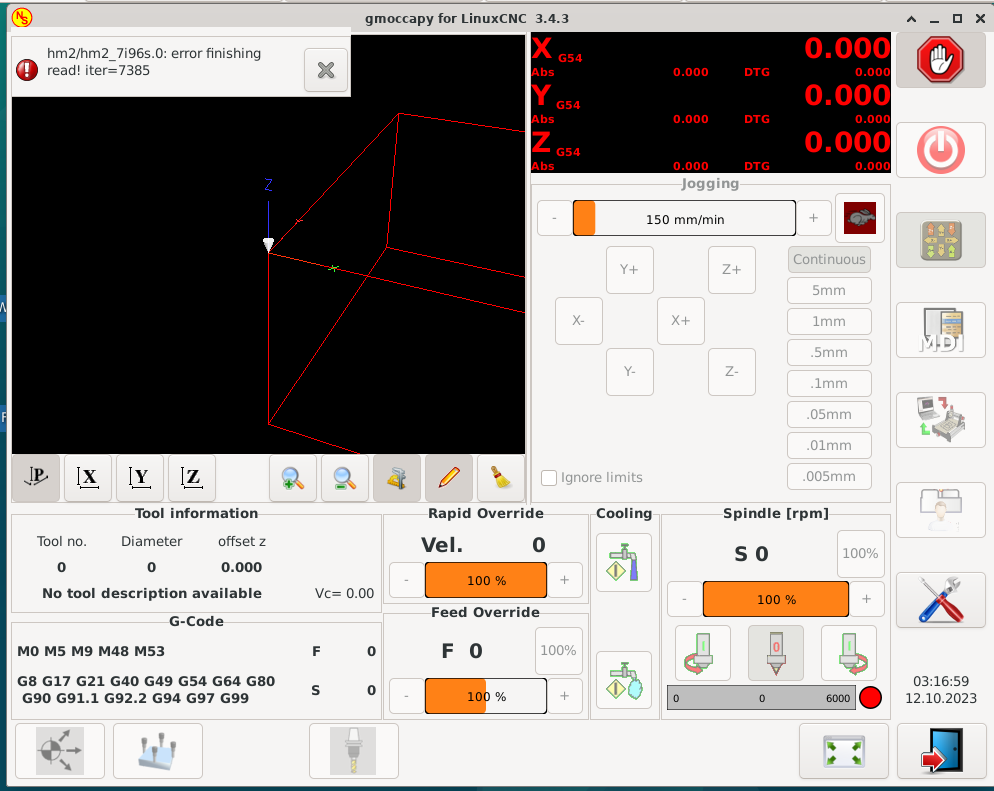Viewport: 994px width, 791px height.
Task: Open tool change spindle icon
Action: click(x=354, y=751)
